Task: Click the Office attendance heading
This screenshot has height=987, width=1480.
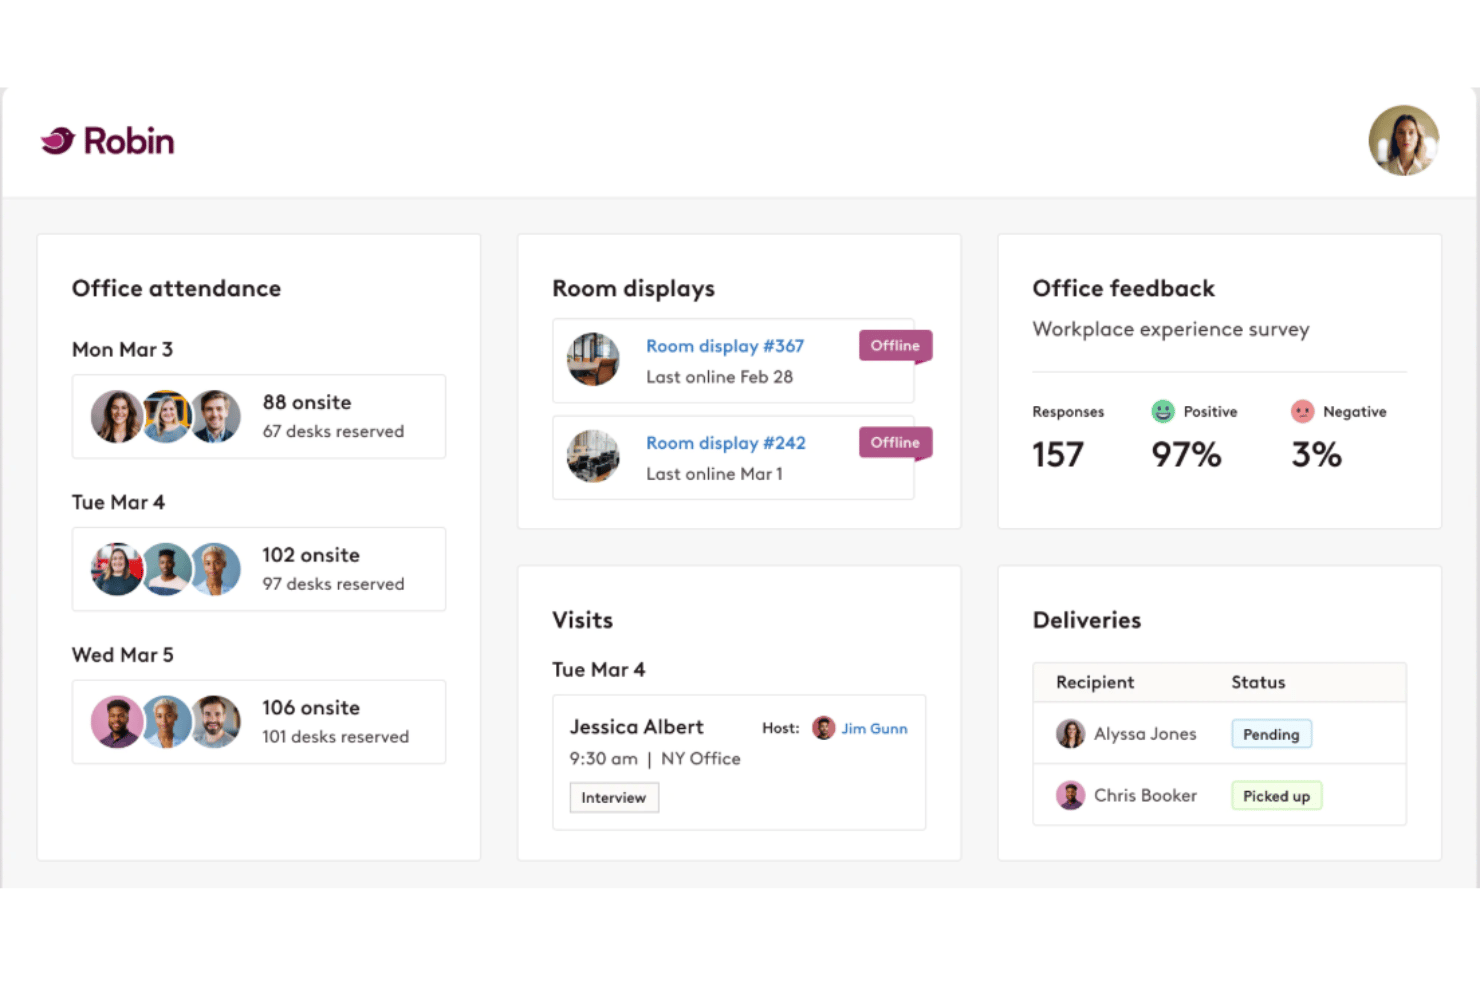Action: pyautogui.click(x=176, y=288)
